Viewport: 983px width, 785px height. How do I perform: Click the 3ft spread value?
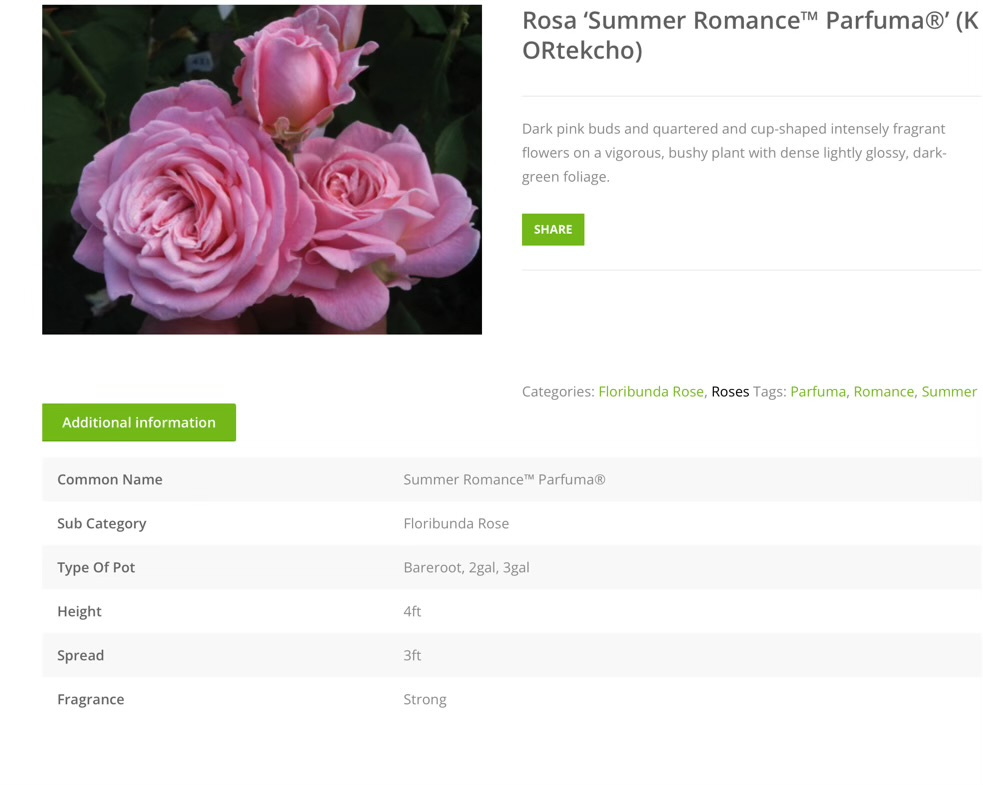[412, 656]
